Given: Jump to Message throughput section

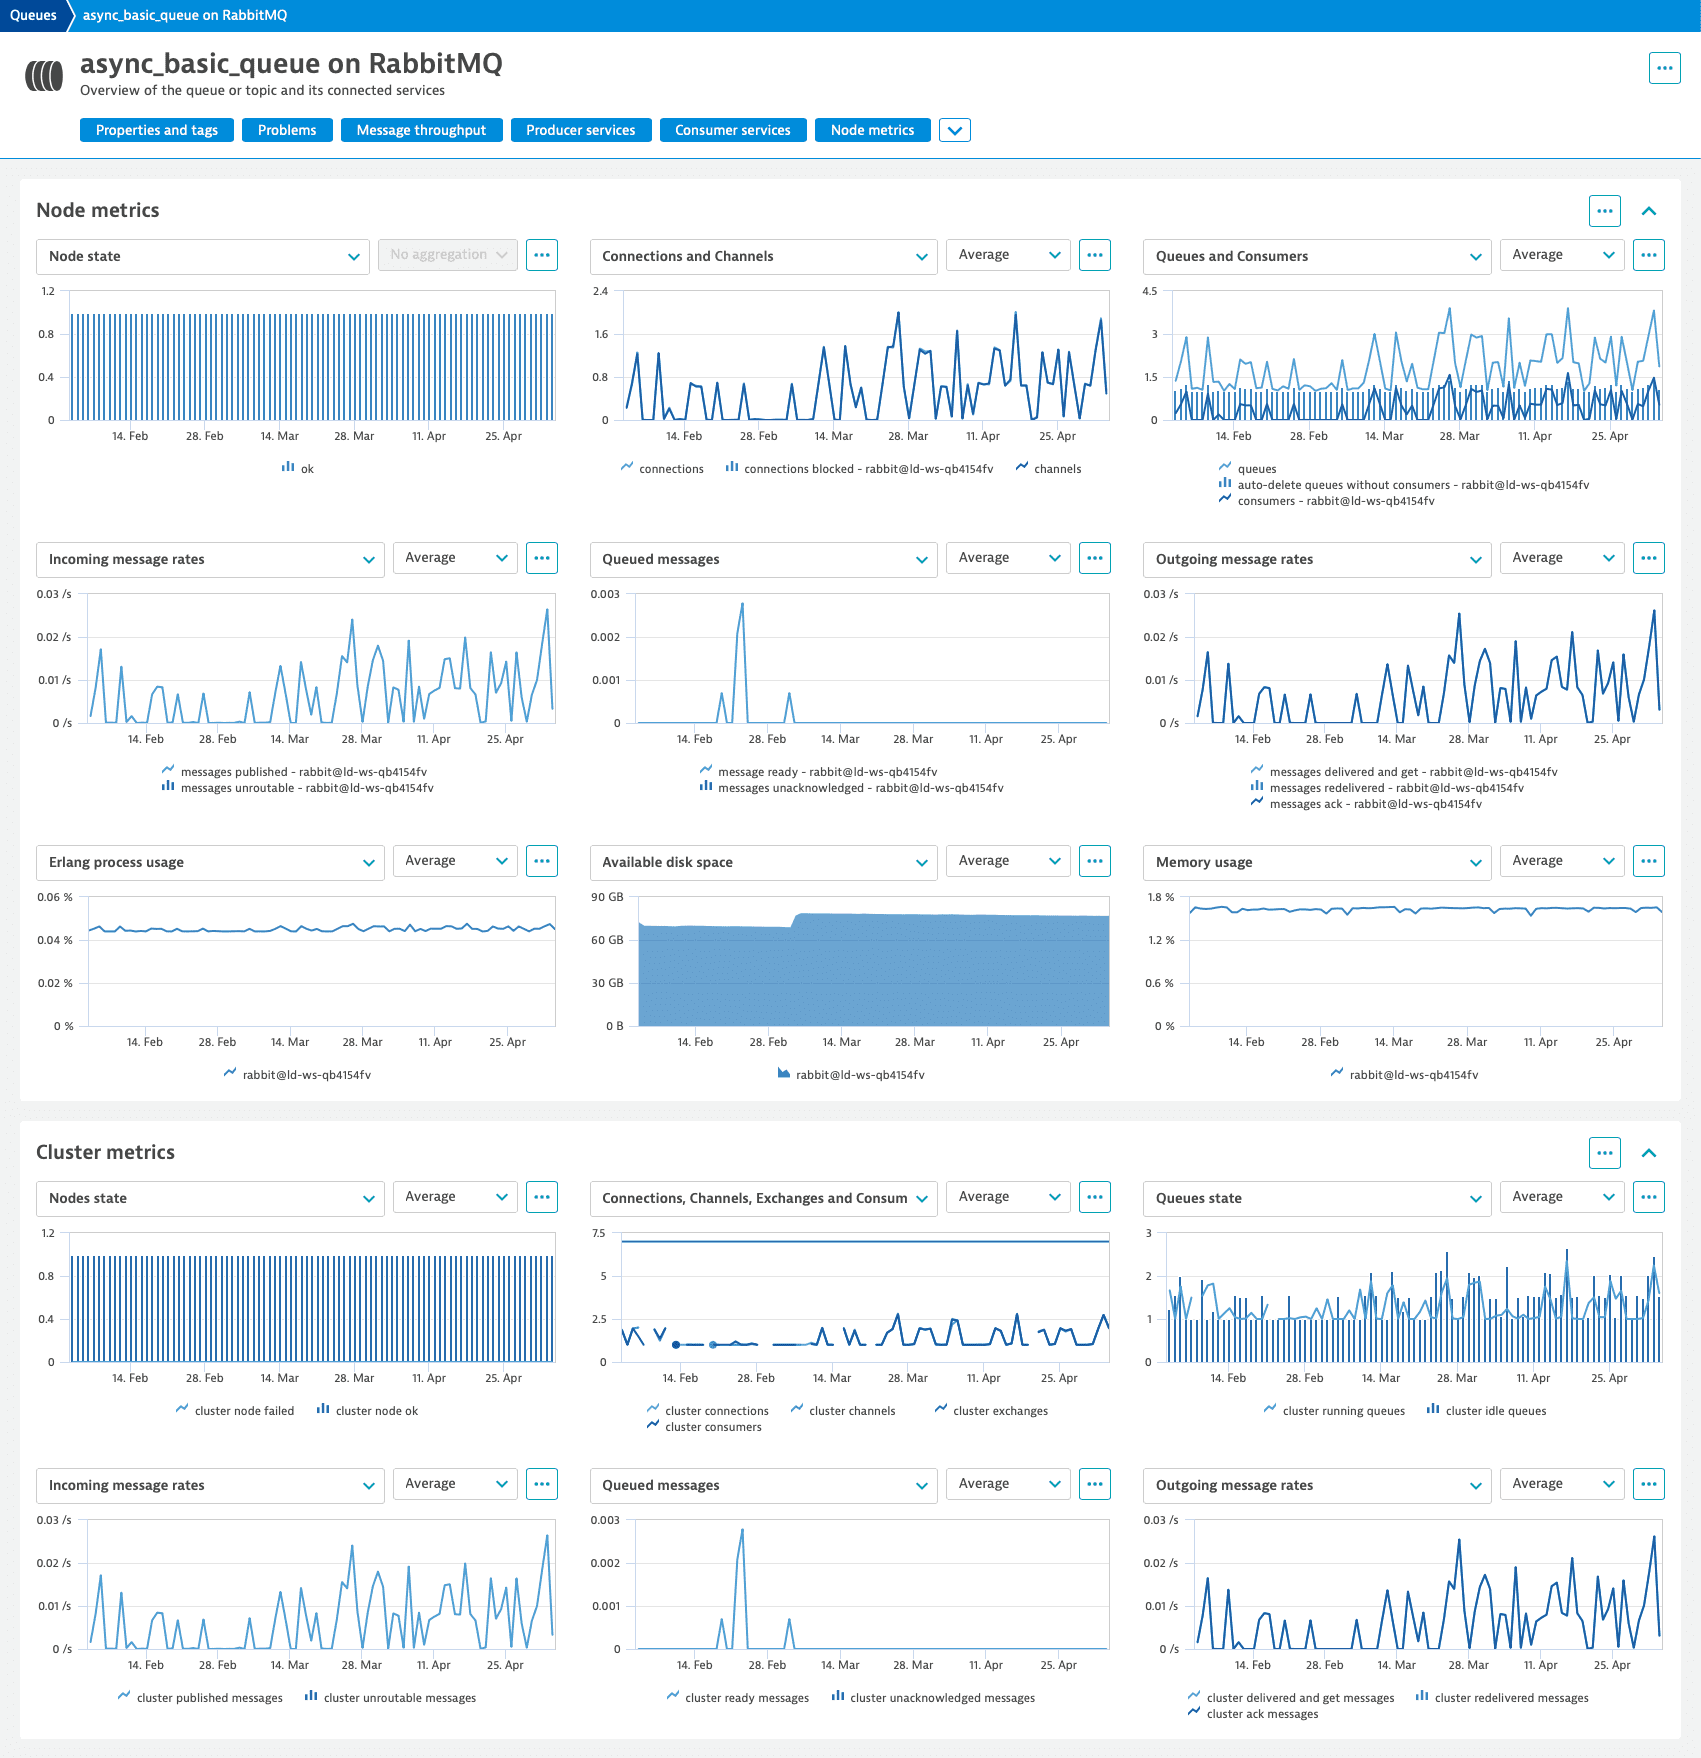Looking at the screenshot, I should click(x=421, y=130).
